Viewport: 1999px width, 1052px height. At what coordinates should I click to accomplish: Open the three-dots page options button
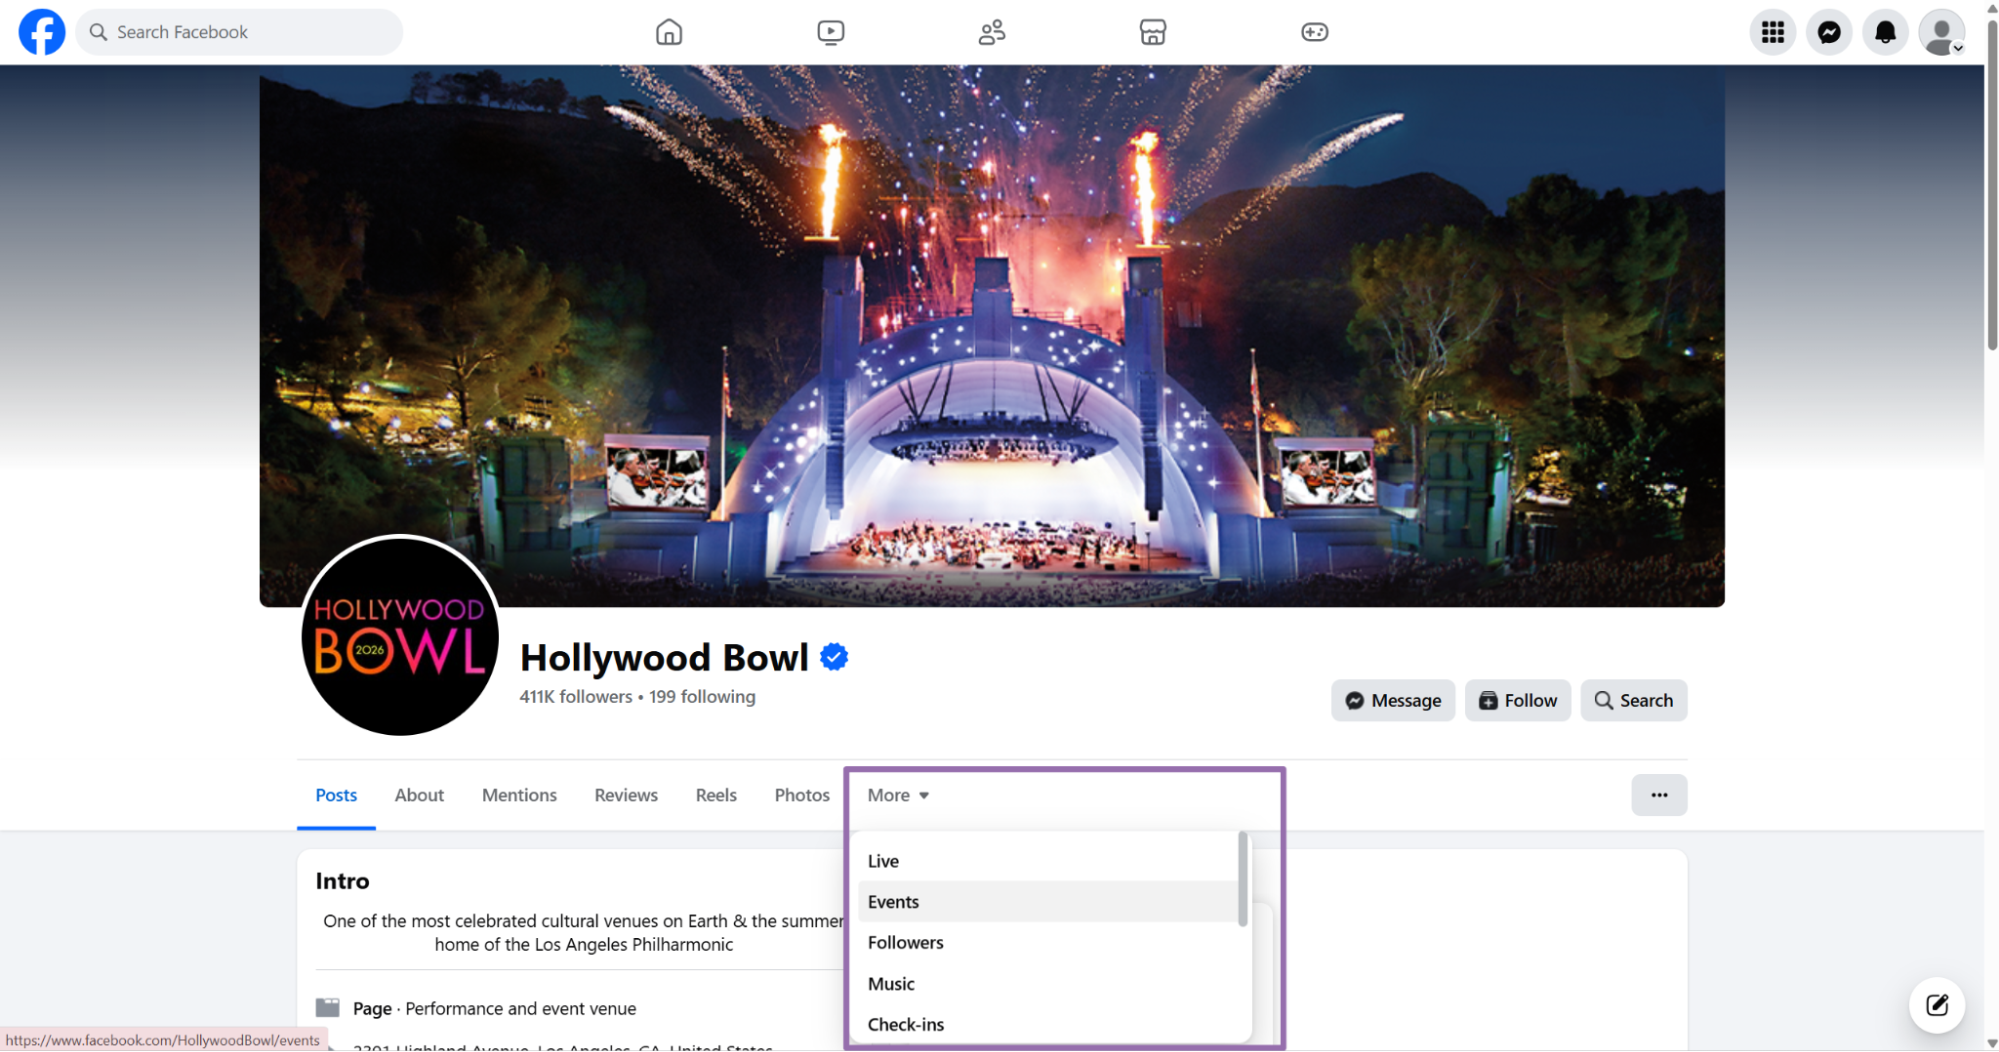point(1659,795)
